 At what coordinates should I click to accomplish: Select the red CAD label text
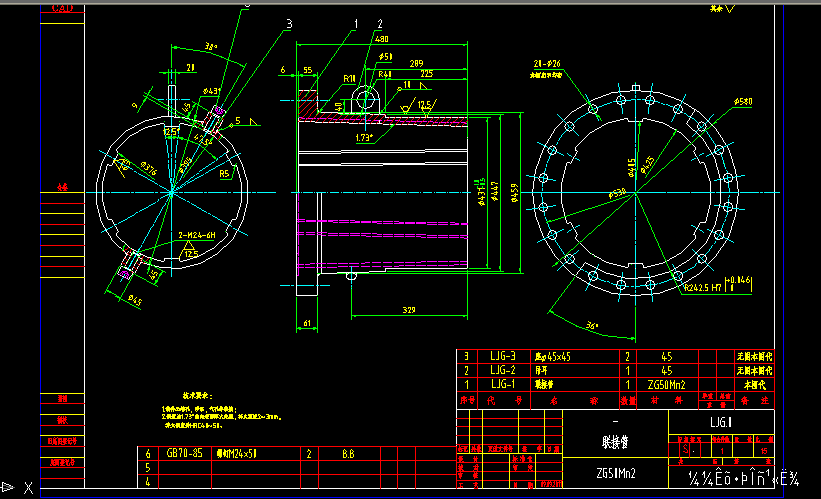point(61,8)
